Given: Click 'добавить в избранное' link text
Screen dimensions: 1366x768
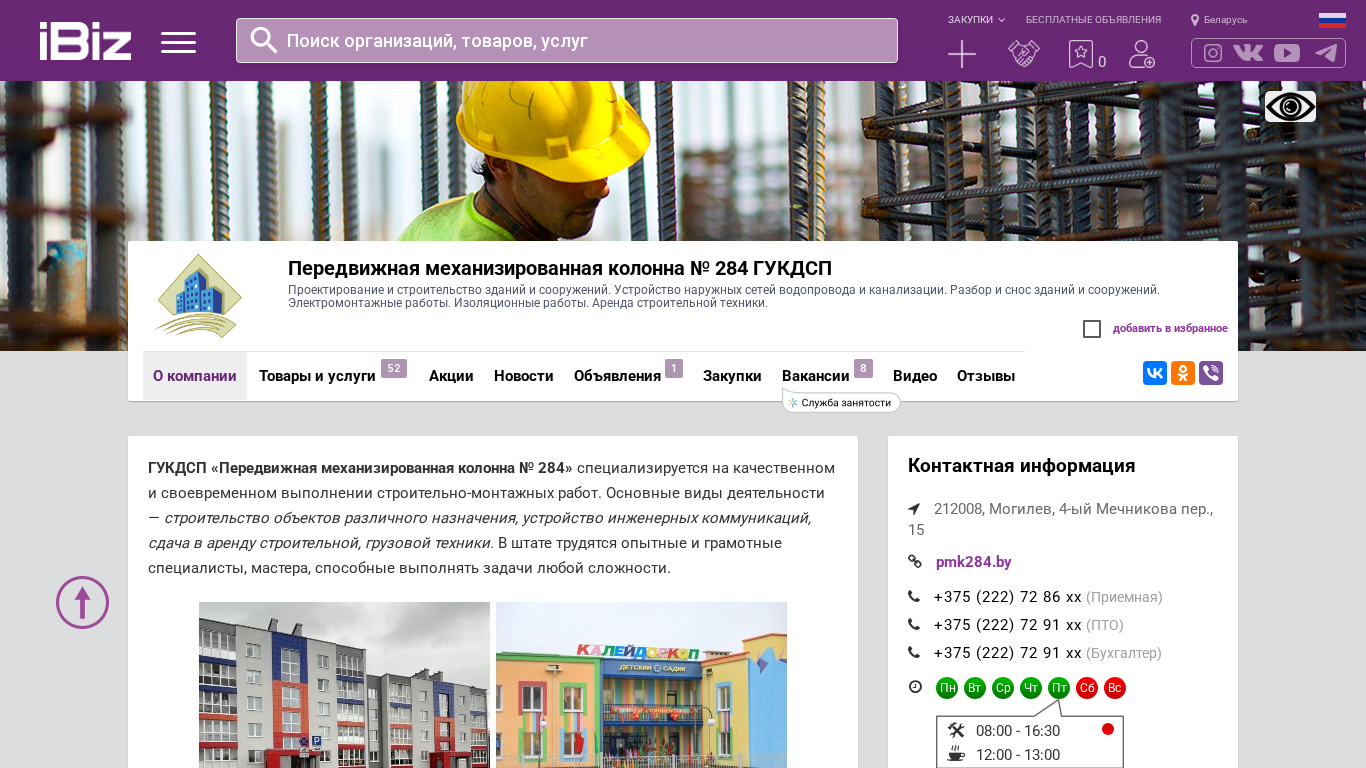Looking at the screenshot, I should tap(1170, 329).
